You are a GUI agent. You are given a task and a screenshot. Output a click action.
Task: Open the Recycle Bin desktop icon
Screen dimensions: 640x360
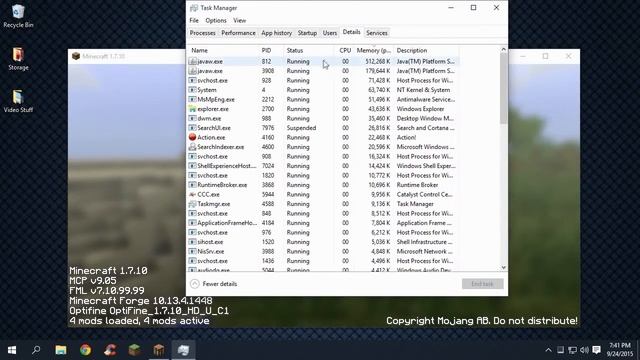coord(18,16)
